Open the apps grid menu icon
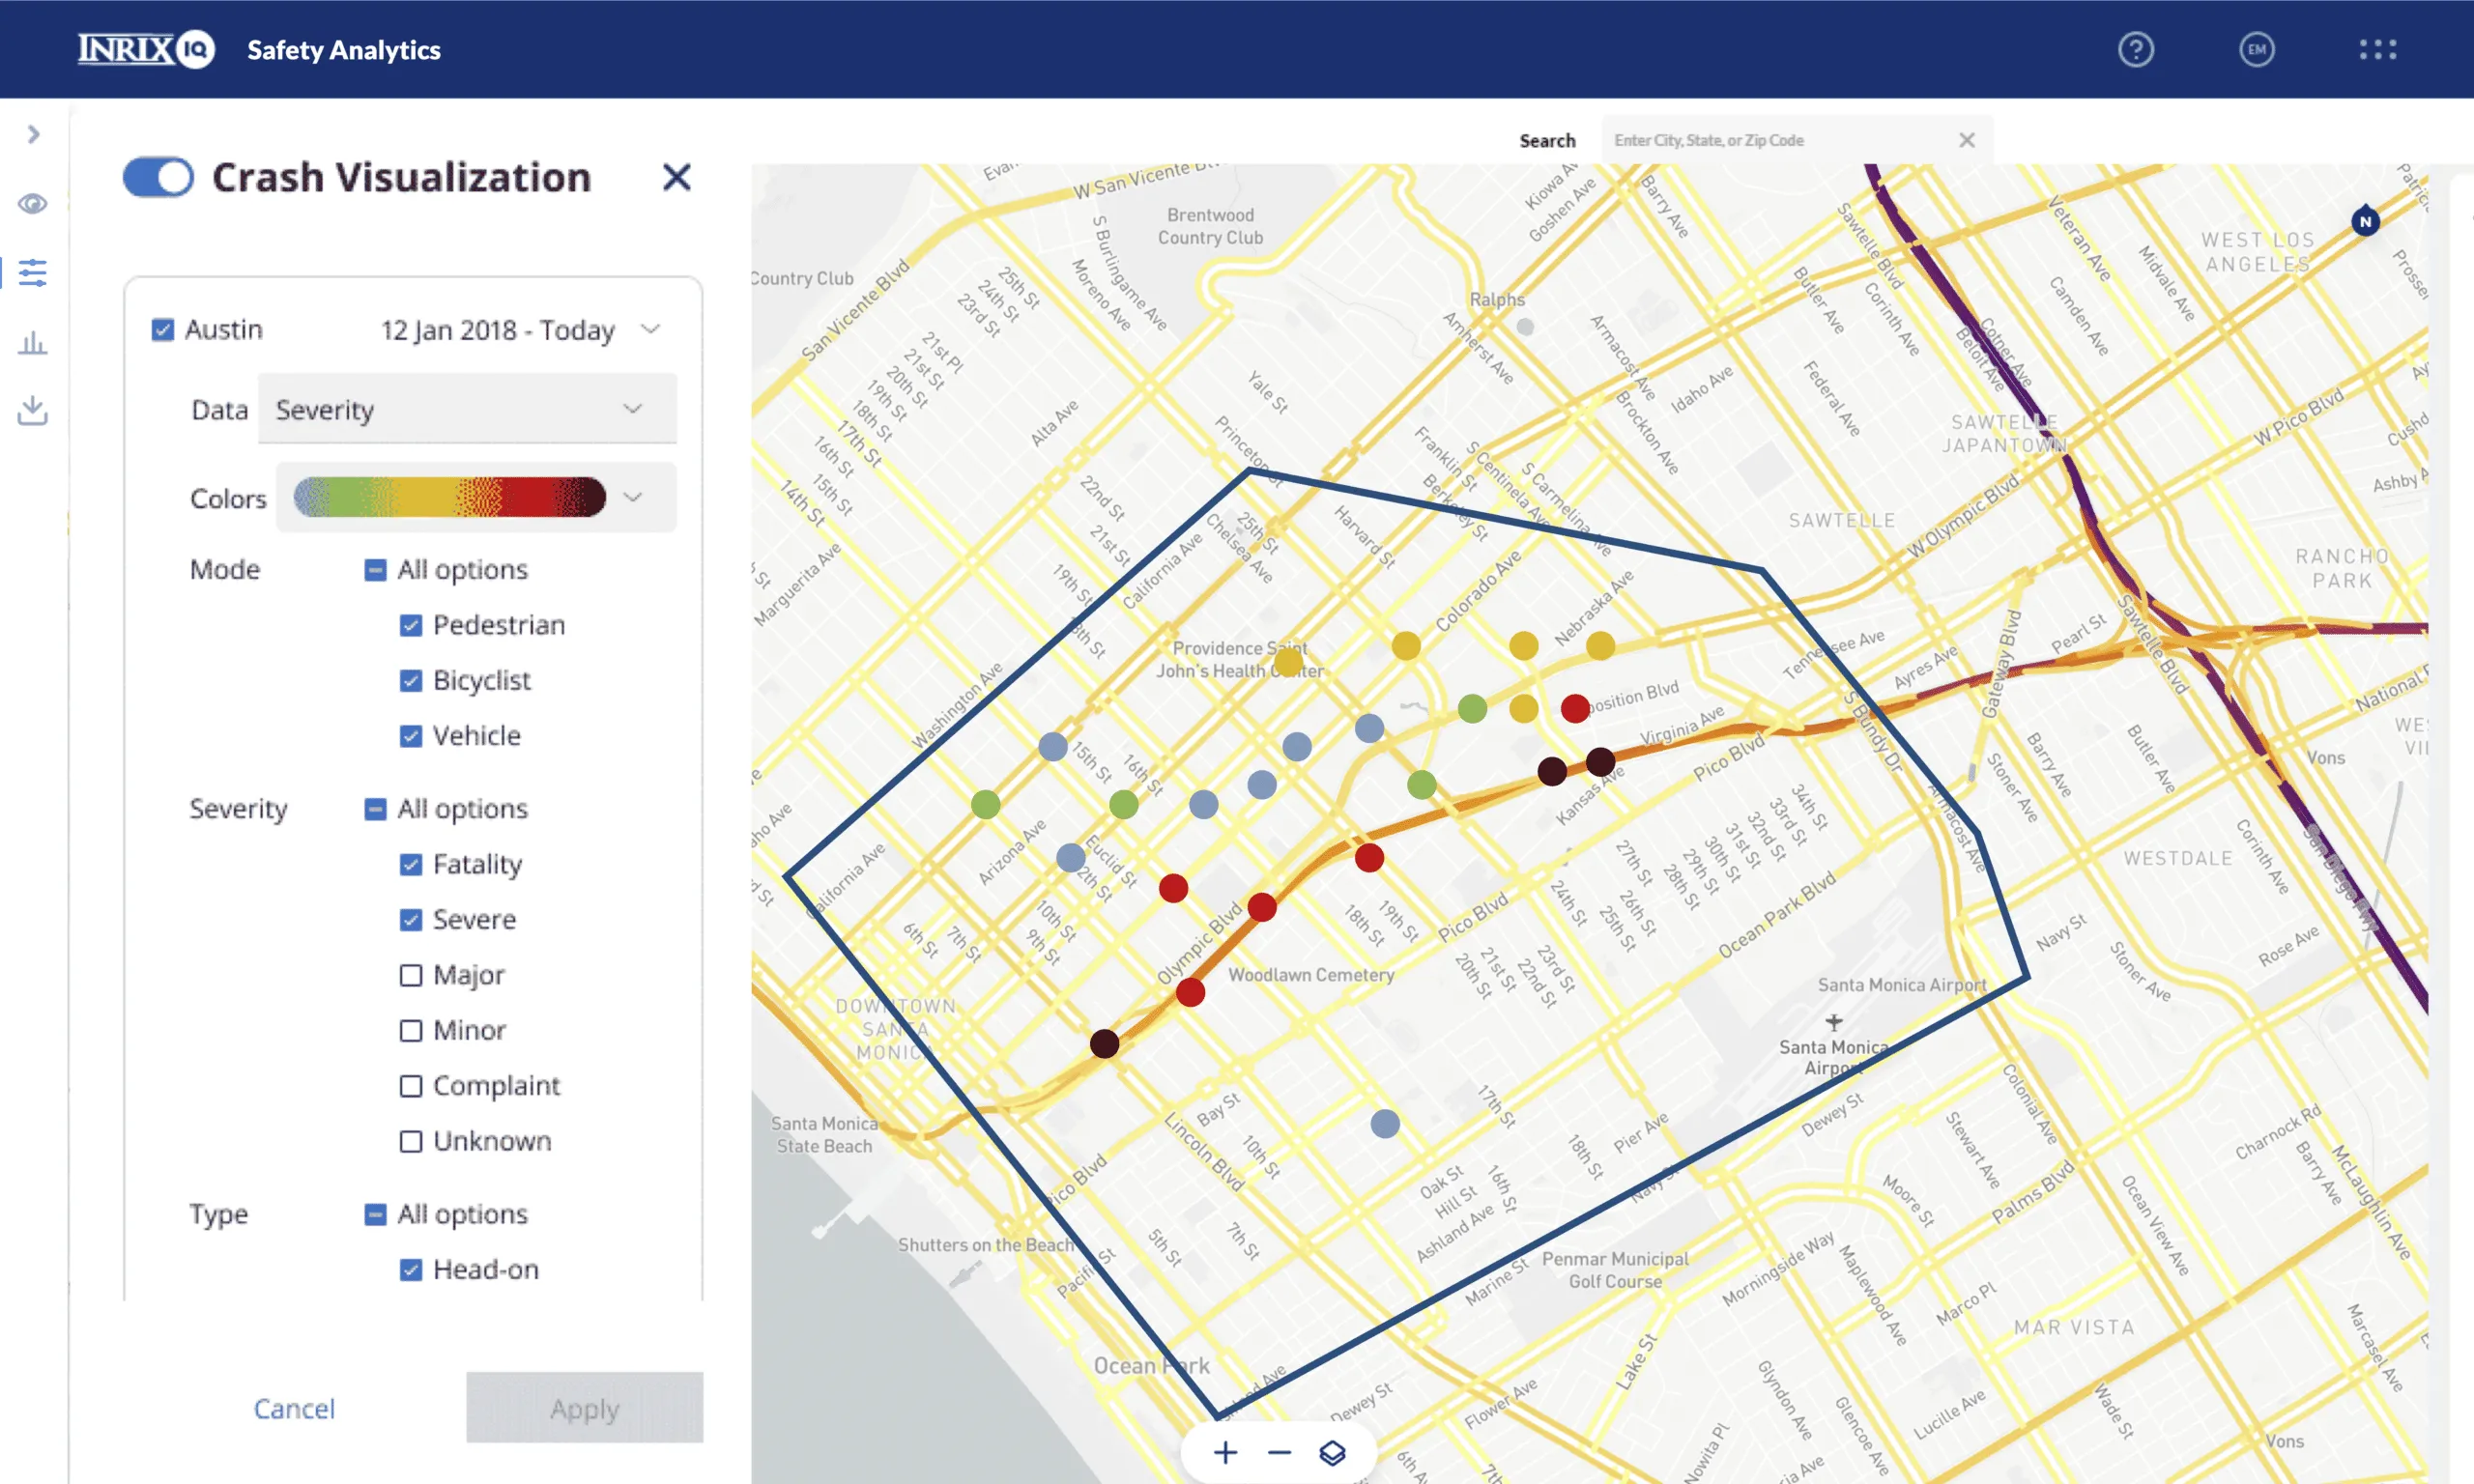The image size is (2474, 1484). [2377, 49]
